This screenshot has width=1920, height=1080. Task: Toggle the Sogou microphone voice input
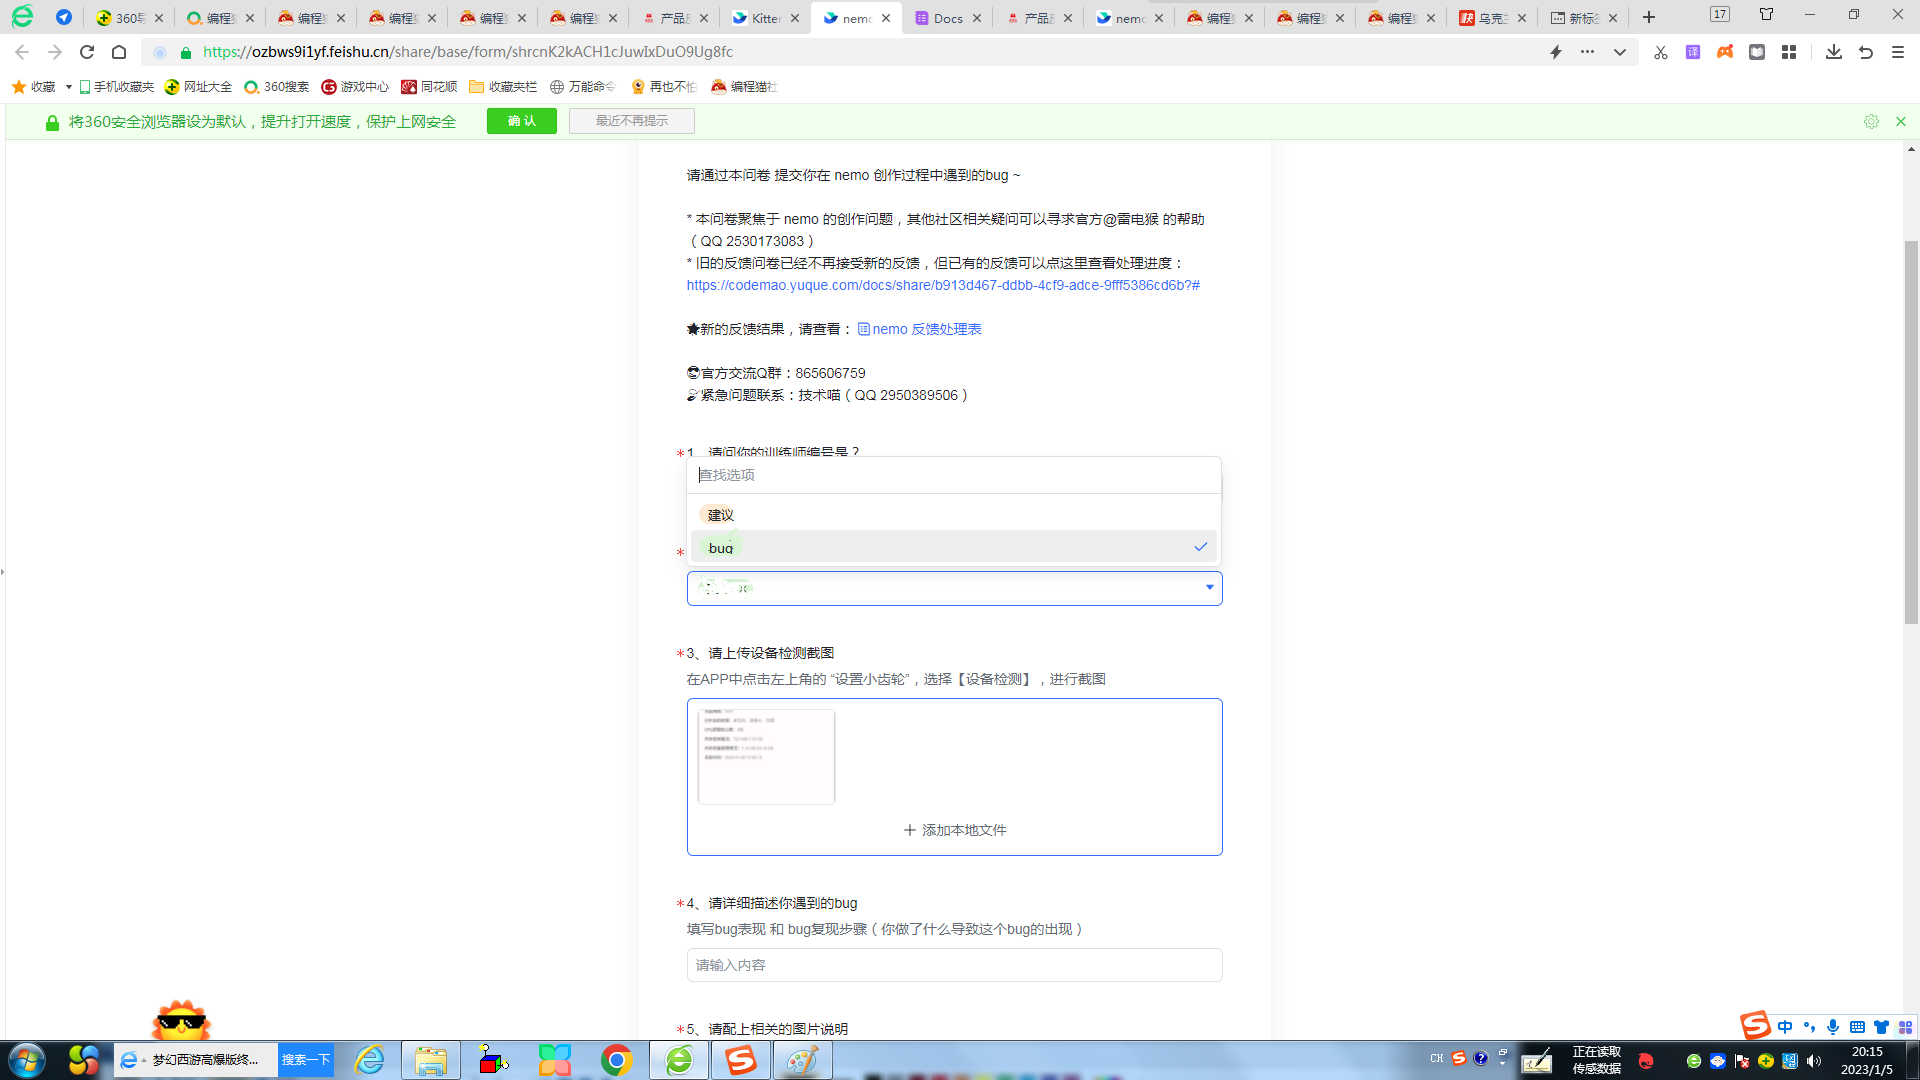pyautogui.click(x=1832, y=1027)
